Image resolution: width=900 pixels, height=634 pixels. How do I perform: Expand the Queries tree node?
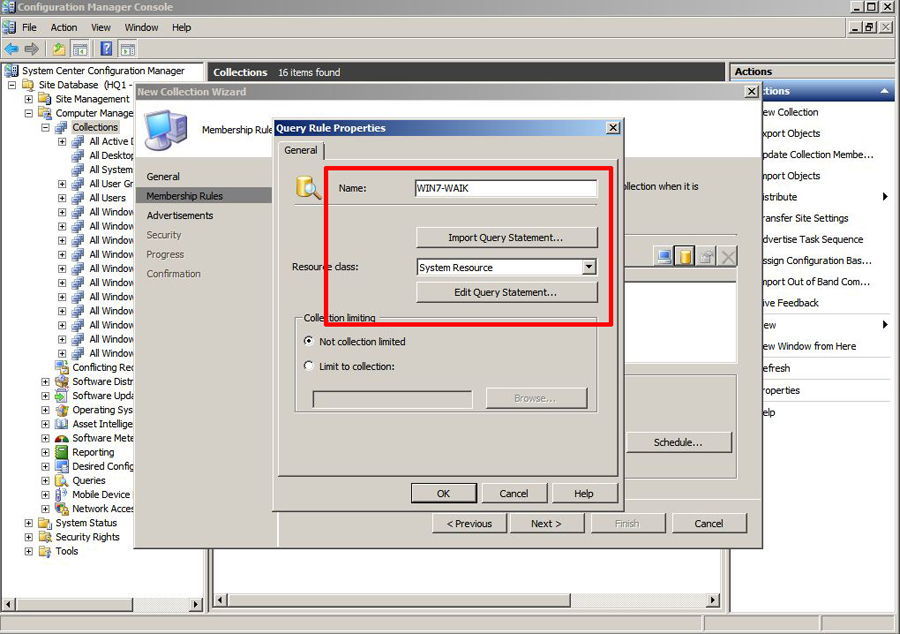tap(45, 480)
